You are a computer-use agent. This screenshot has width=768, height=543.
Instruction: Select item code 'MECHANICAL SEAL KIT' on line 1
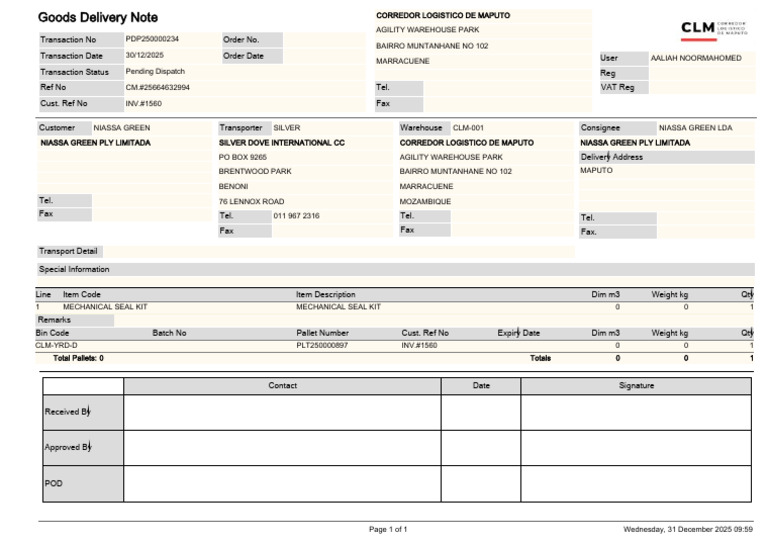click(105, 307)
